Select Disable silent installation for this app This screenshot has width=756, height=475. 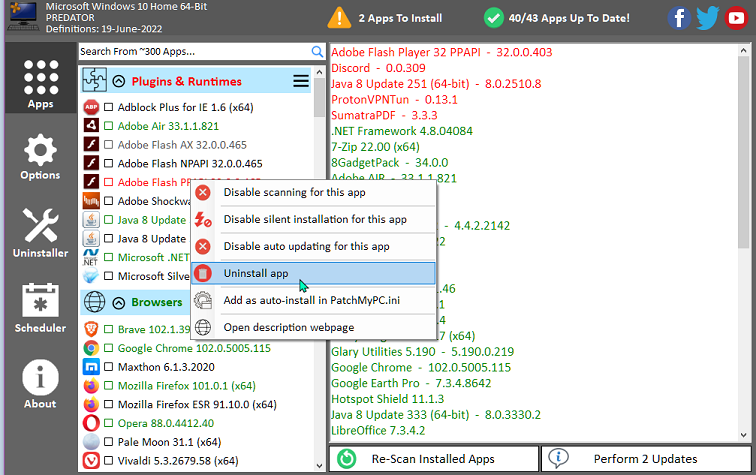(x=313, y=219)
